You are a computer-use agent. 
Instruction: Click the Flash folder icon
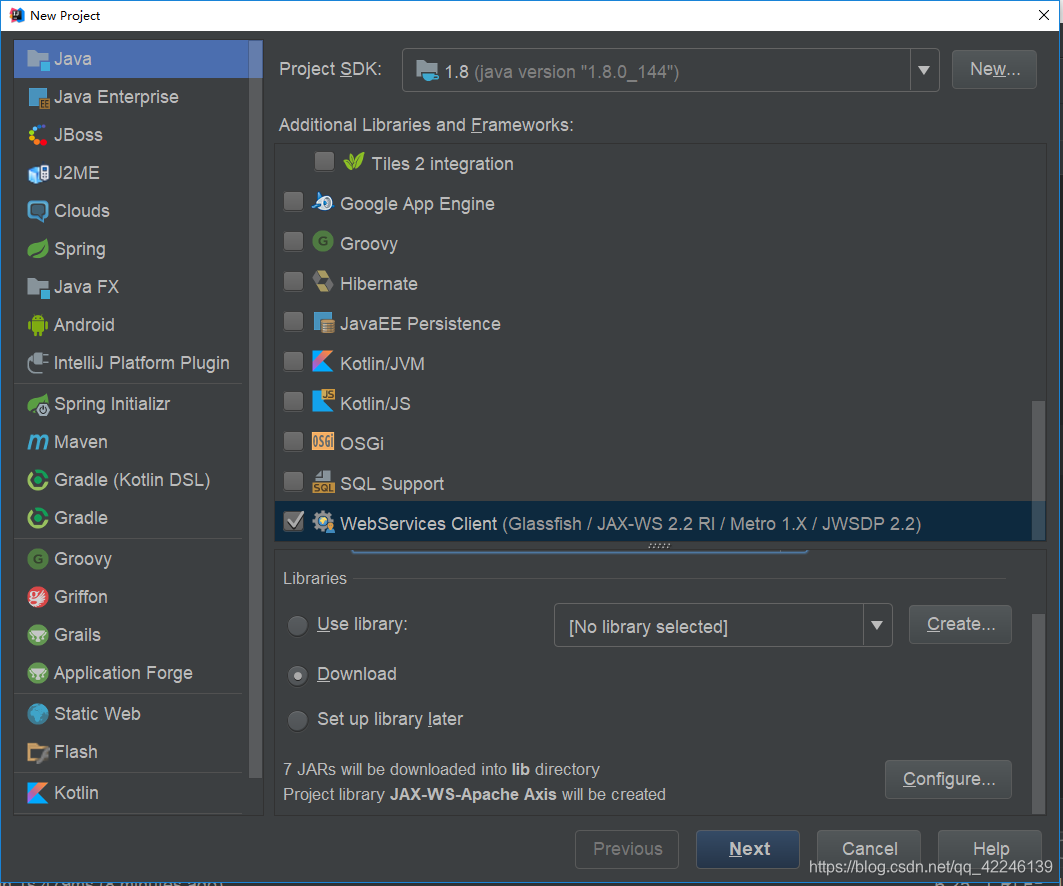tap(38, 752)
